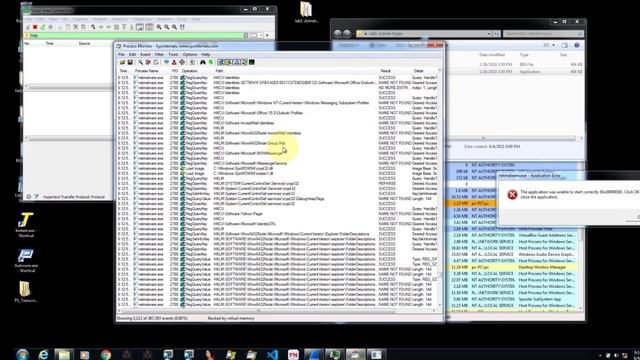Click Forward arrow in Explorer window
This screenshot has width=640, height=360.
coord(347,33)
